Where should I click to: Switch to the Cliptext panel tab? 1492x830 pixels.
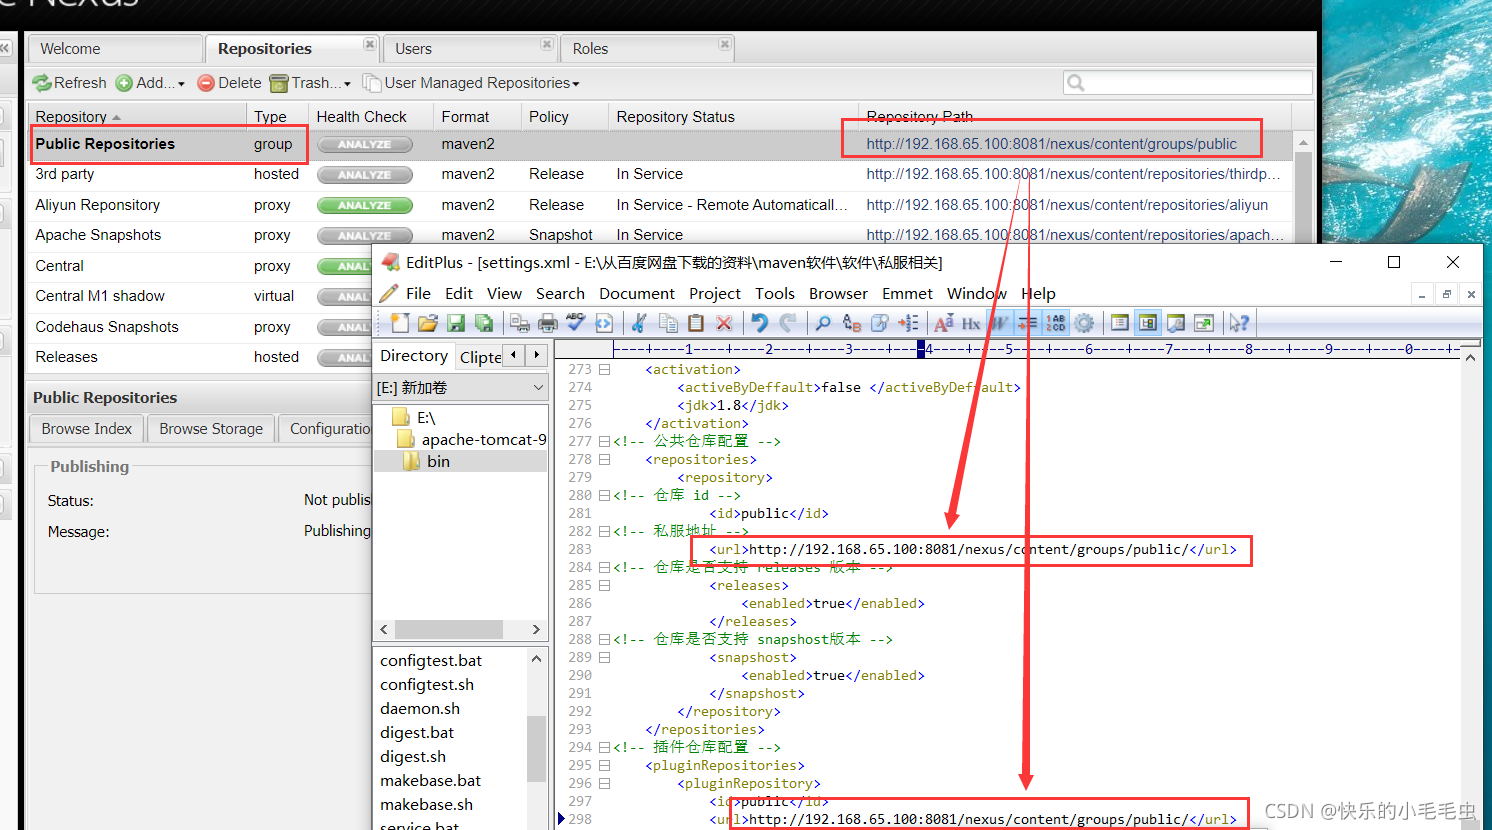point(480,357)
